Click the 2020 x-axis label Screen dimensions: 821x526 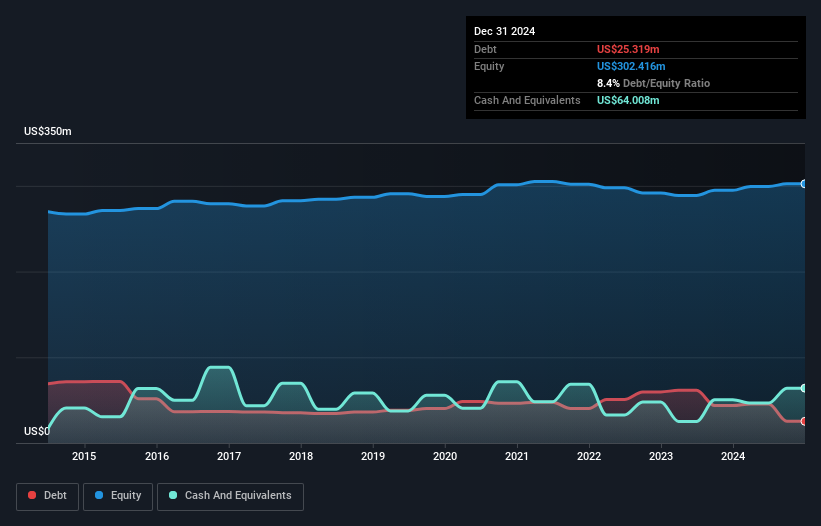click(445, 456)
